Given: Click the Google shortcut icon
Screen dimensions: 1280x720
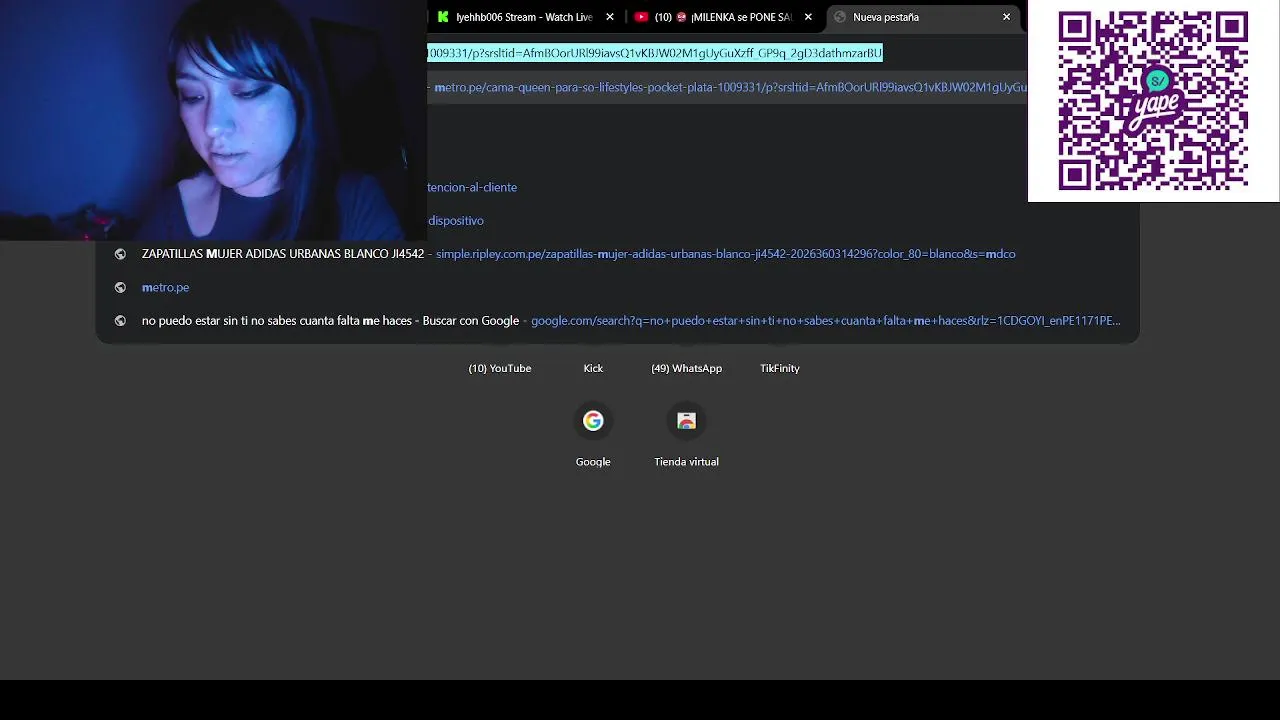Looking at the screenshot, I should pyautogui.click(x=593, y=421).
